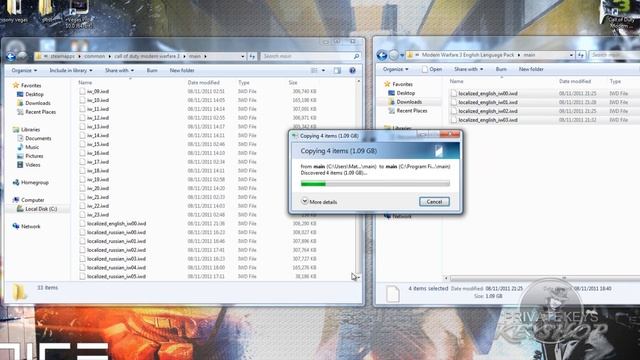The height and width of the screenshot is (360, 640).
Task: Open Share with menu in right window
Action: click(469, 69)
